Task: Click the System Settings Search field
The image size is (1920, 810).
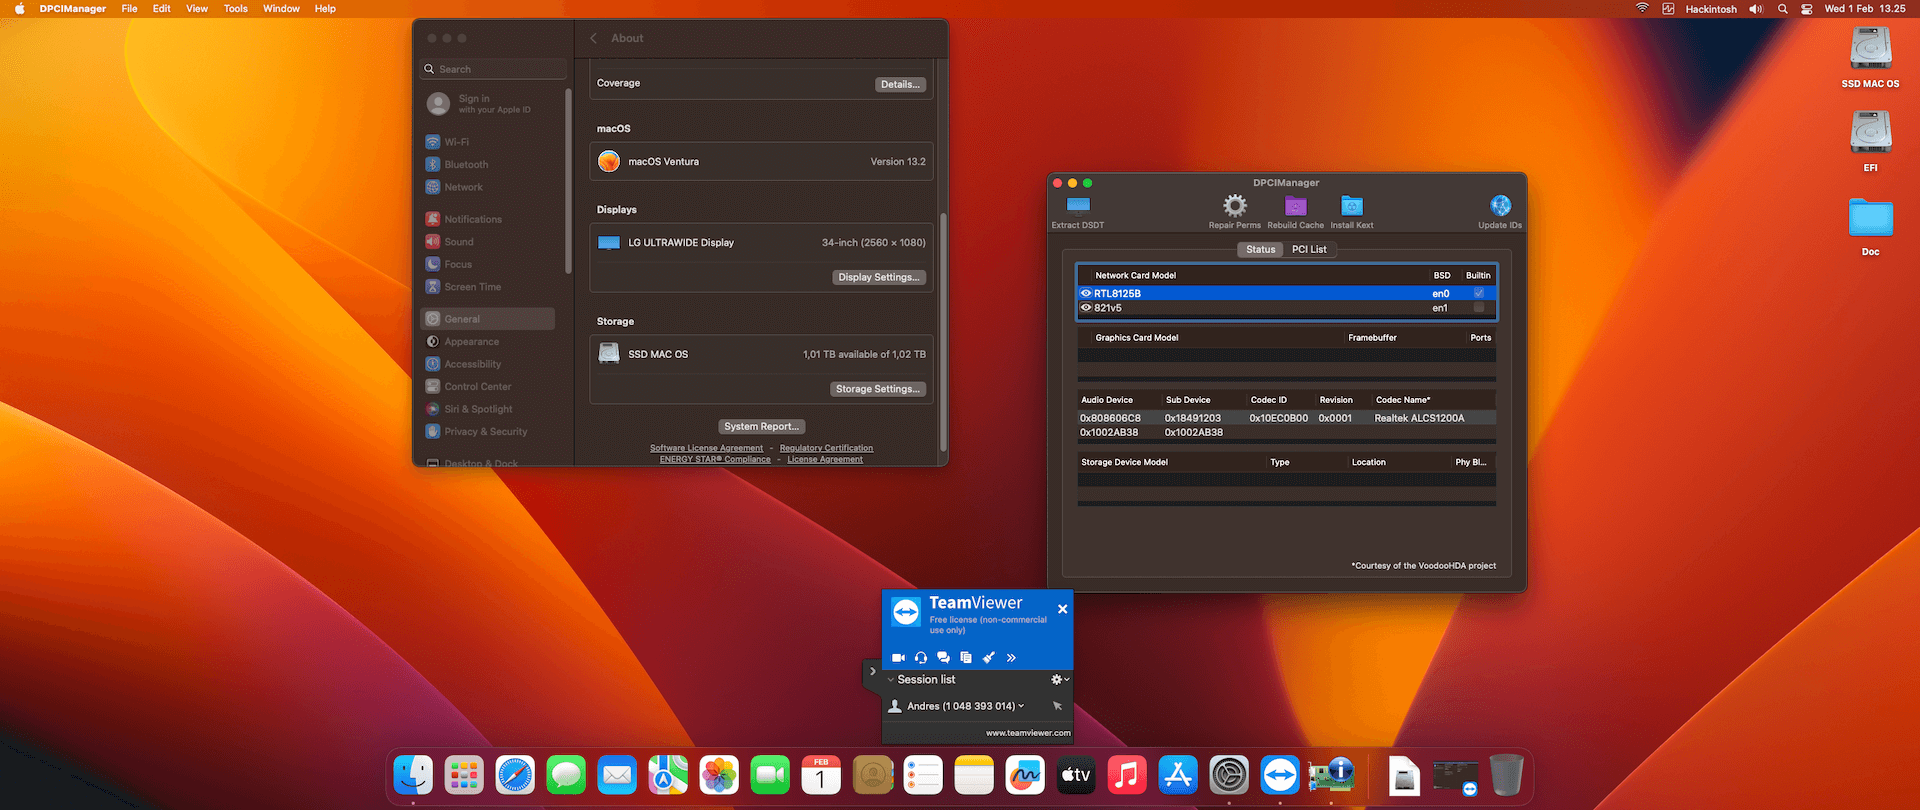Action: [x=494, y=69]
